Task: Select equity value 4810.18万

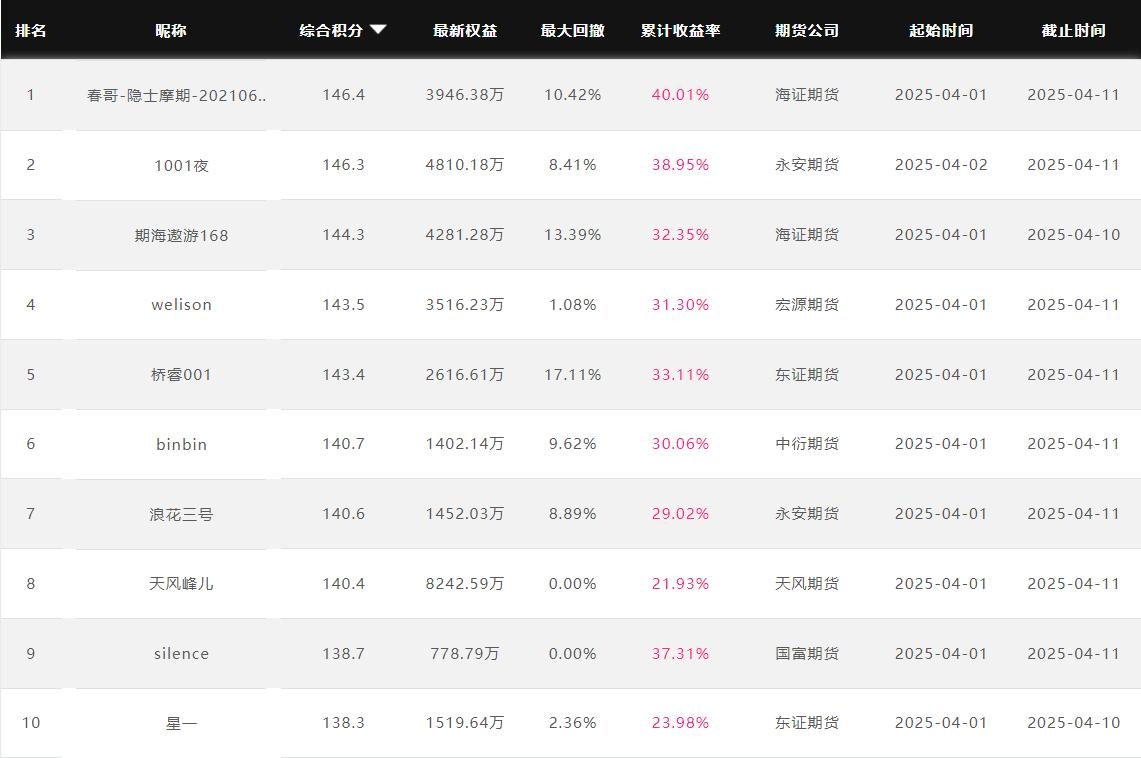Action: point(465,164)
